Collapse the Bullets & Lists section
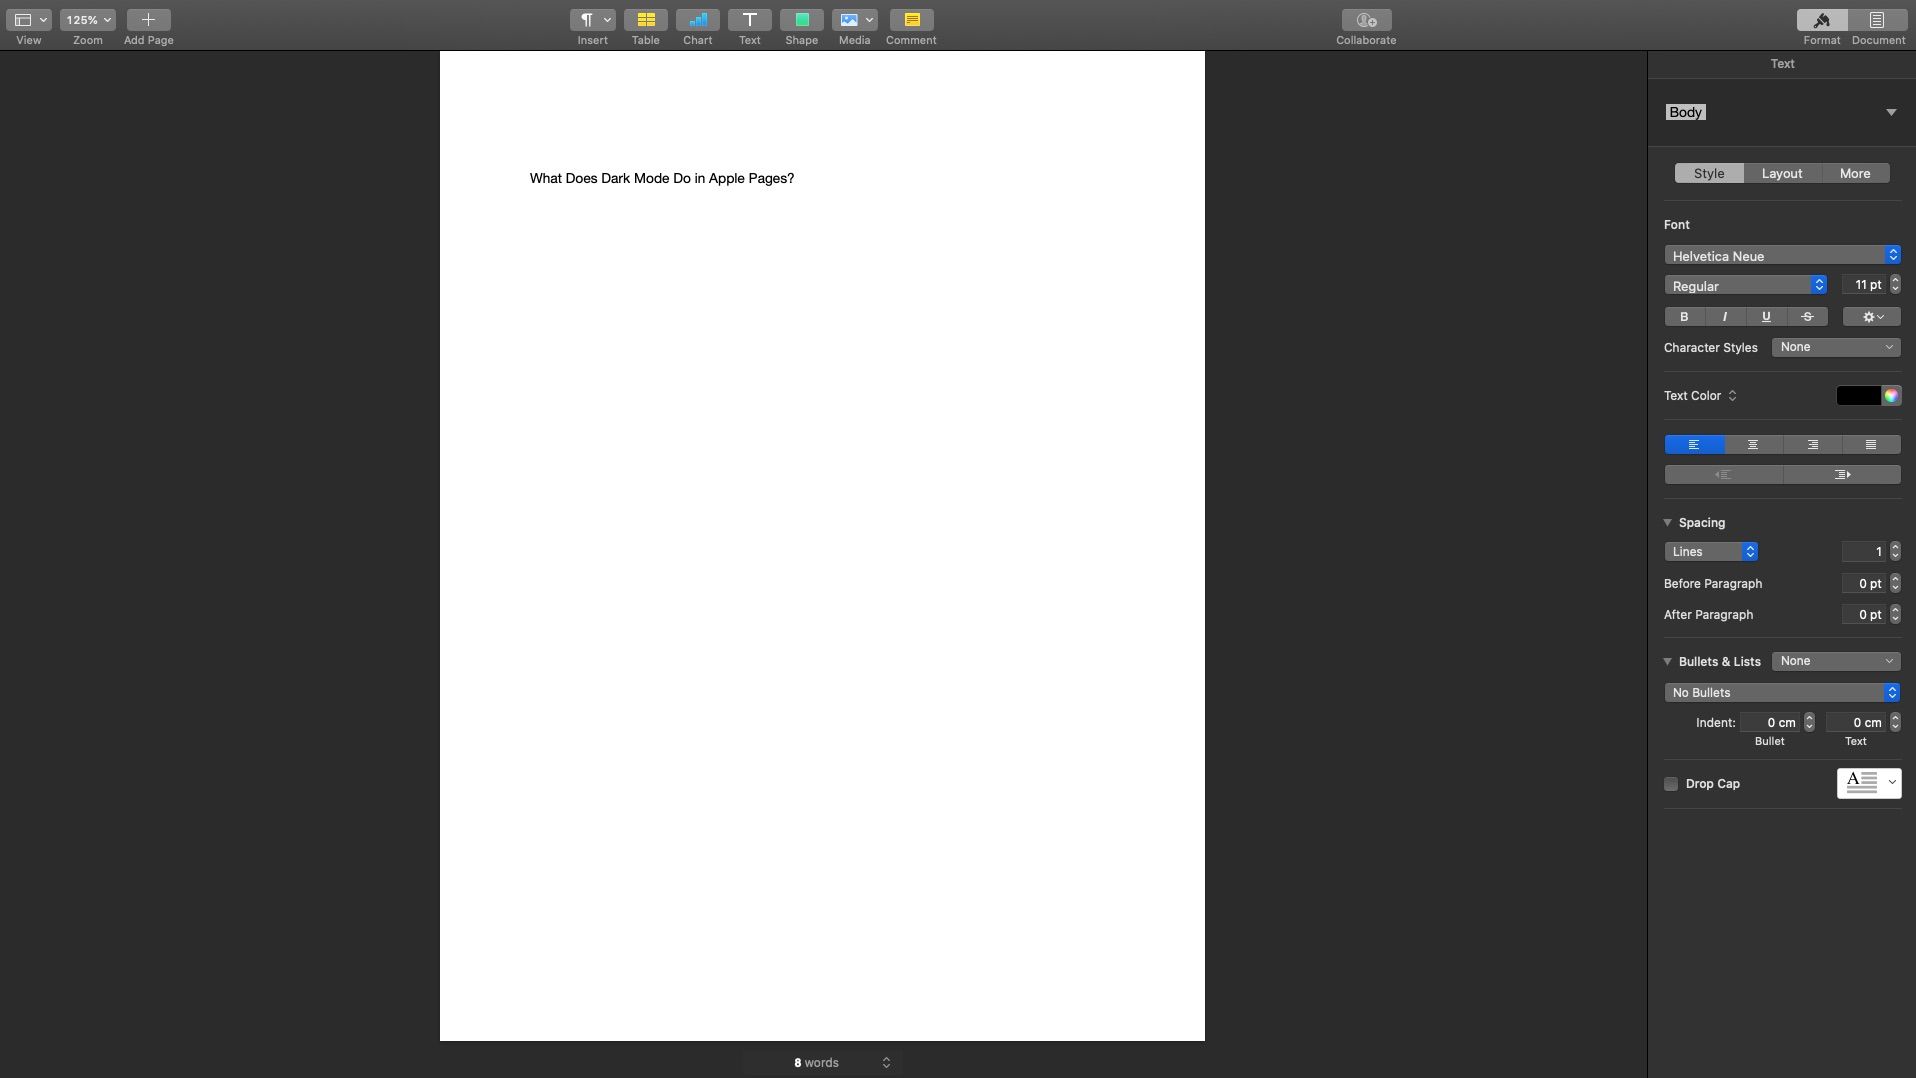The image size is (1916, 1078). pos(1668,662)
